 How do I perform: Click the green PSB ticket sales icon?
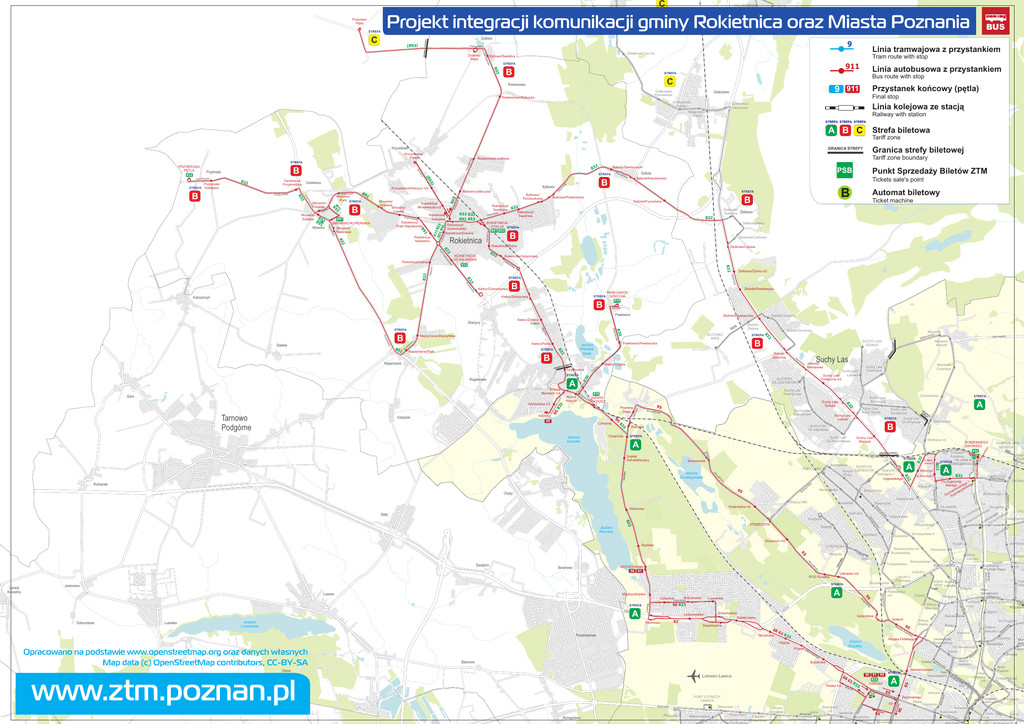(845, 171)
